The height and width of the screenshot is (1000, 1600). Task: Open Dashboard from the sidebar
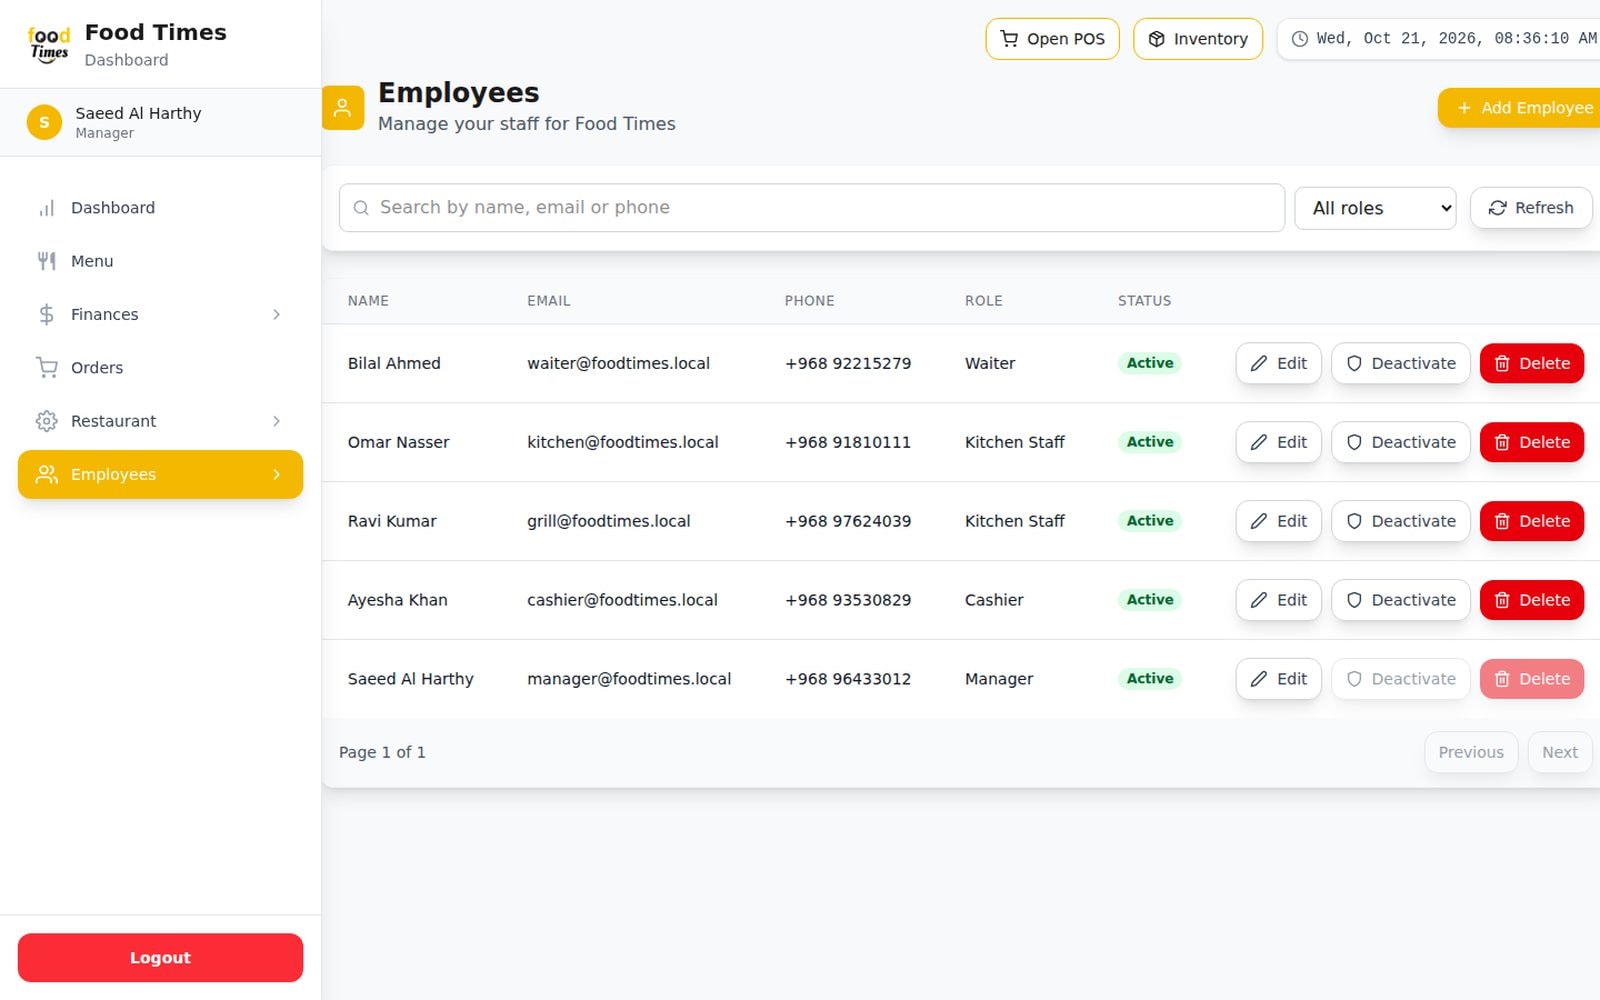tap(160, 208)
